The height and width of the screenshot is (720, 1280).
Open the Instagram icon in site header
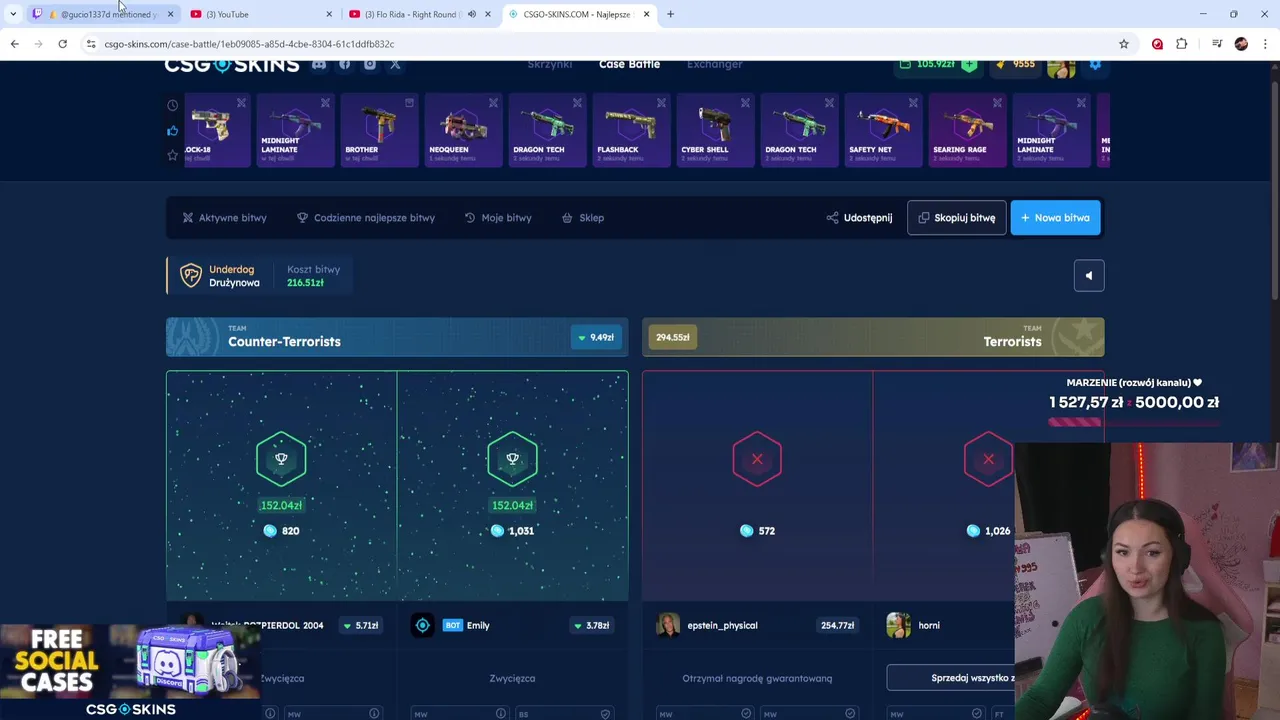[x=370, y=65]
